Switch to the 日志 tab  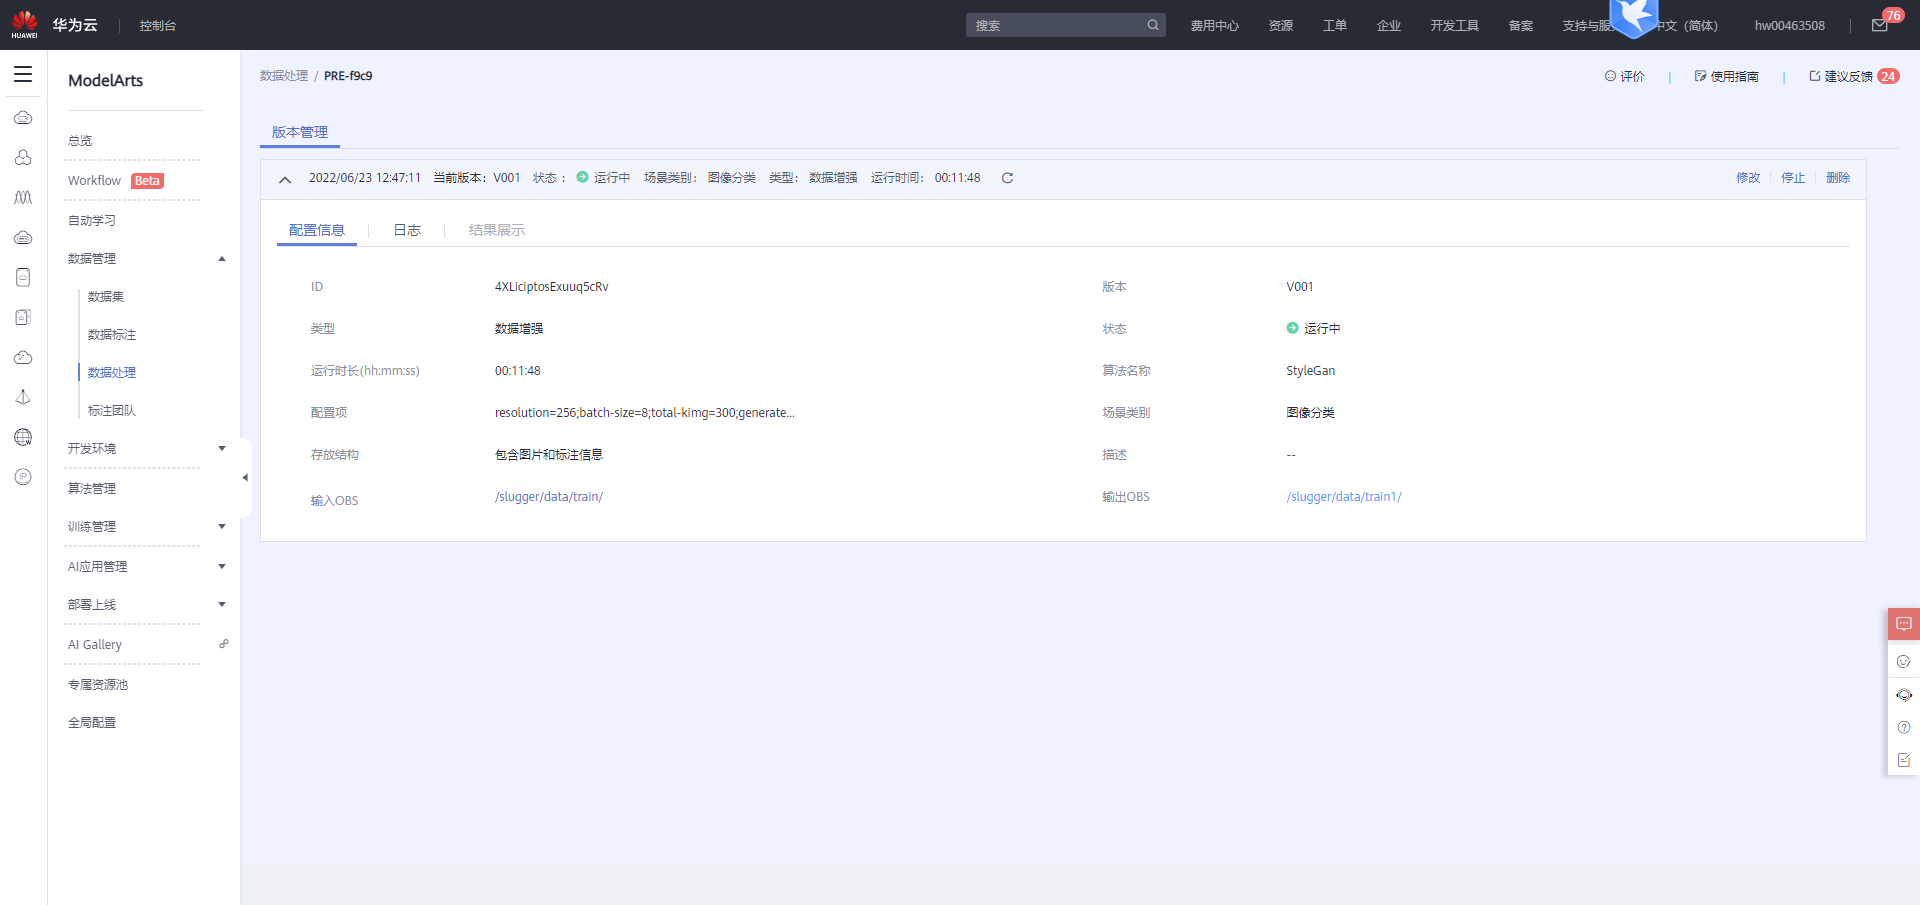407,230
